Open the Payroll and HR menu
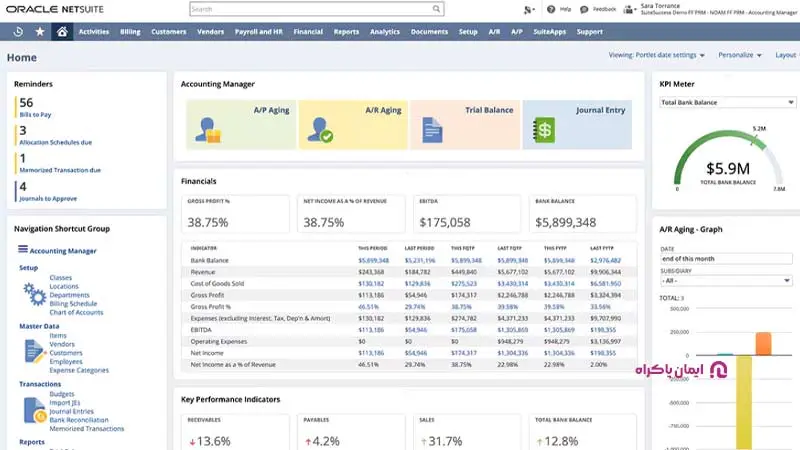The height and width of the screenshot is (450, 800). 259,32
